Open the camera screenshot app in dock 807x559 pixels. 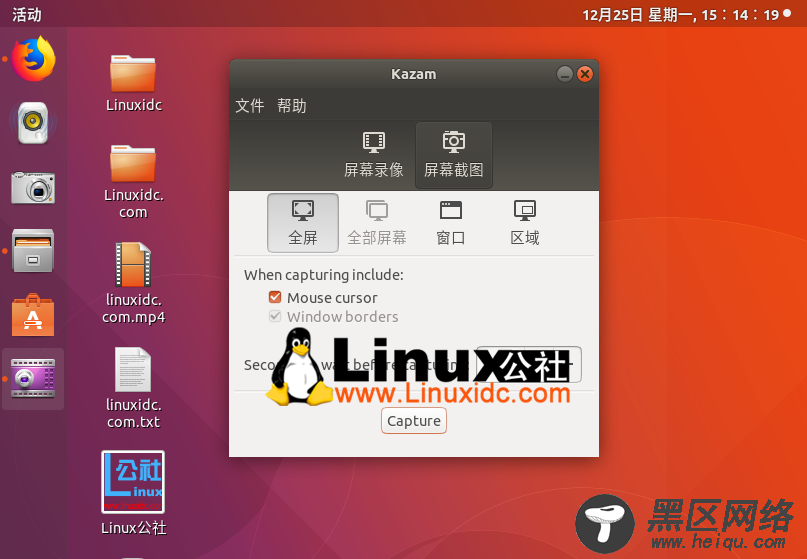pyautogui.click(x=33, y=187)
